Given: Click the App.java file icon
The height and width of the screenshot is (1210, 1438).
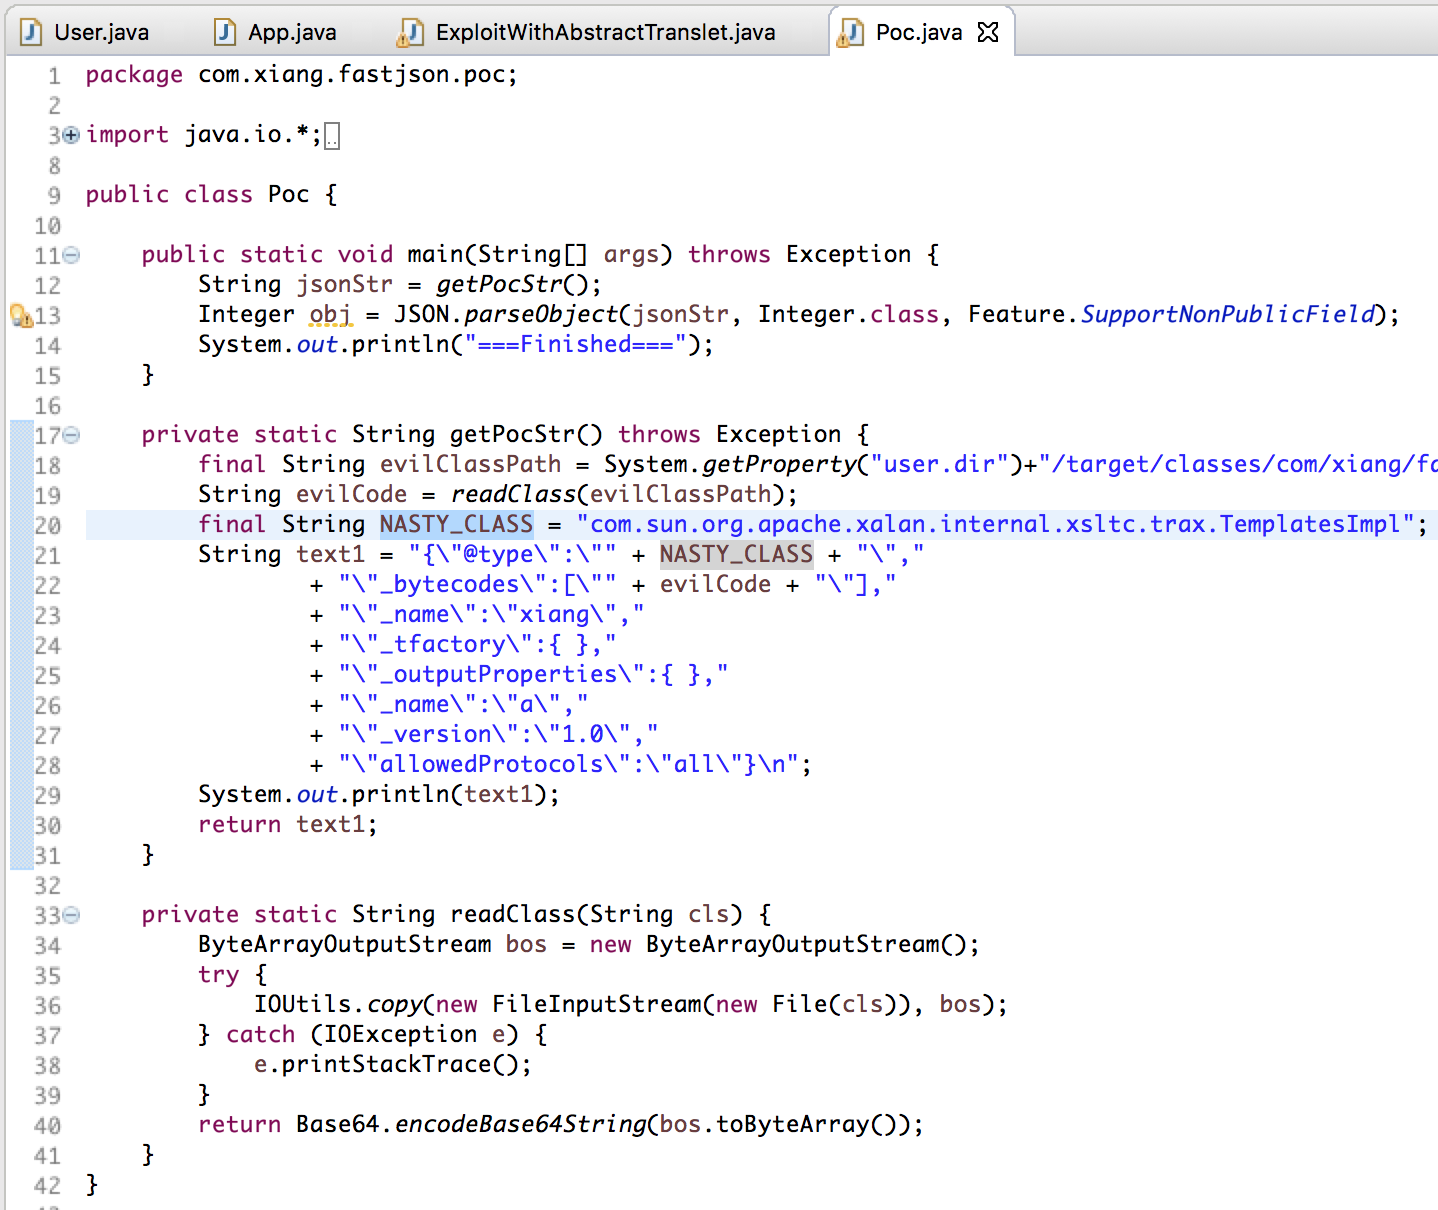Looking at the screenshot, I should [x=225, y=32].
